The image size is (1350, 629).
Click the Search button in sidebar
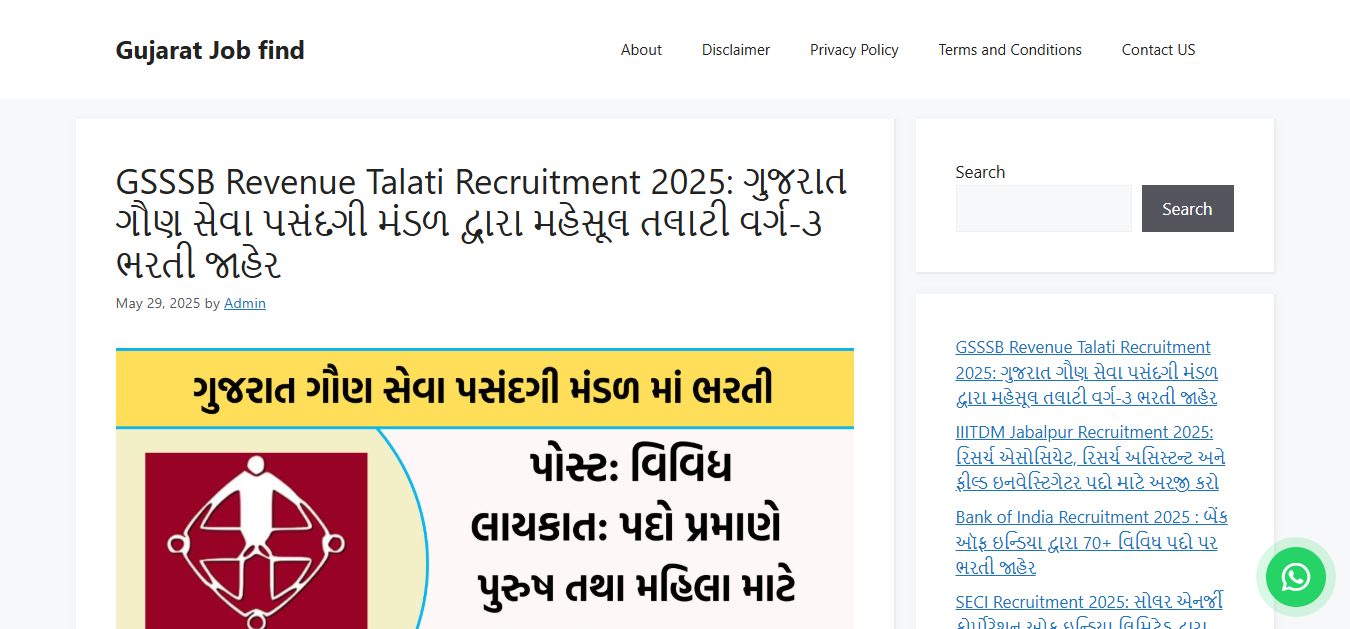pyautogui.click(x=1187, y=208)
